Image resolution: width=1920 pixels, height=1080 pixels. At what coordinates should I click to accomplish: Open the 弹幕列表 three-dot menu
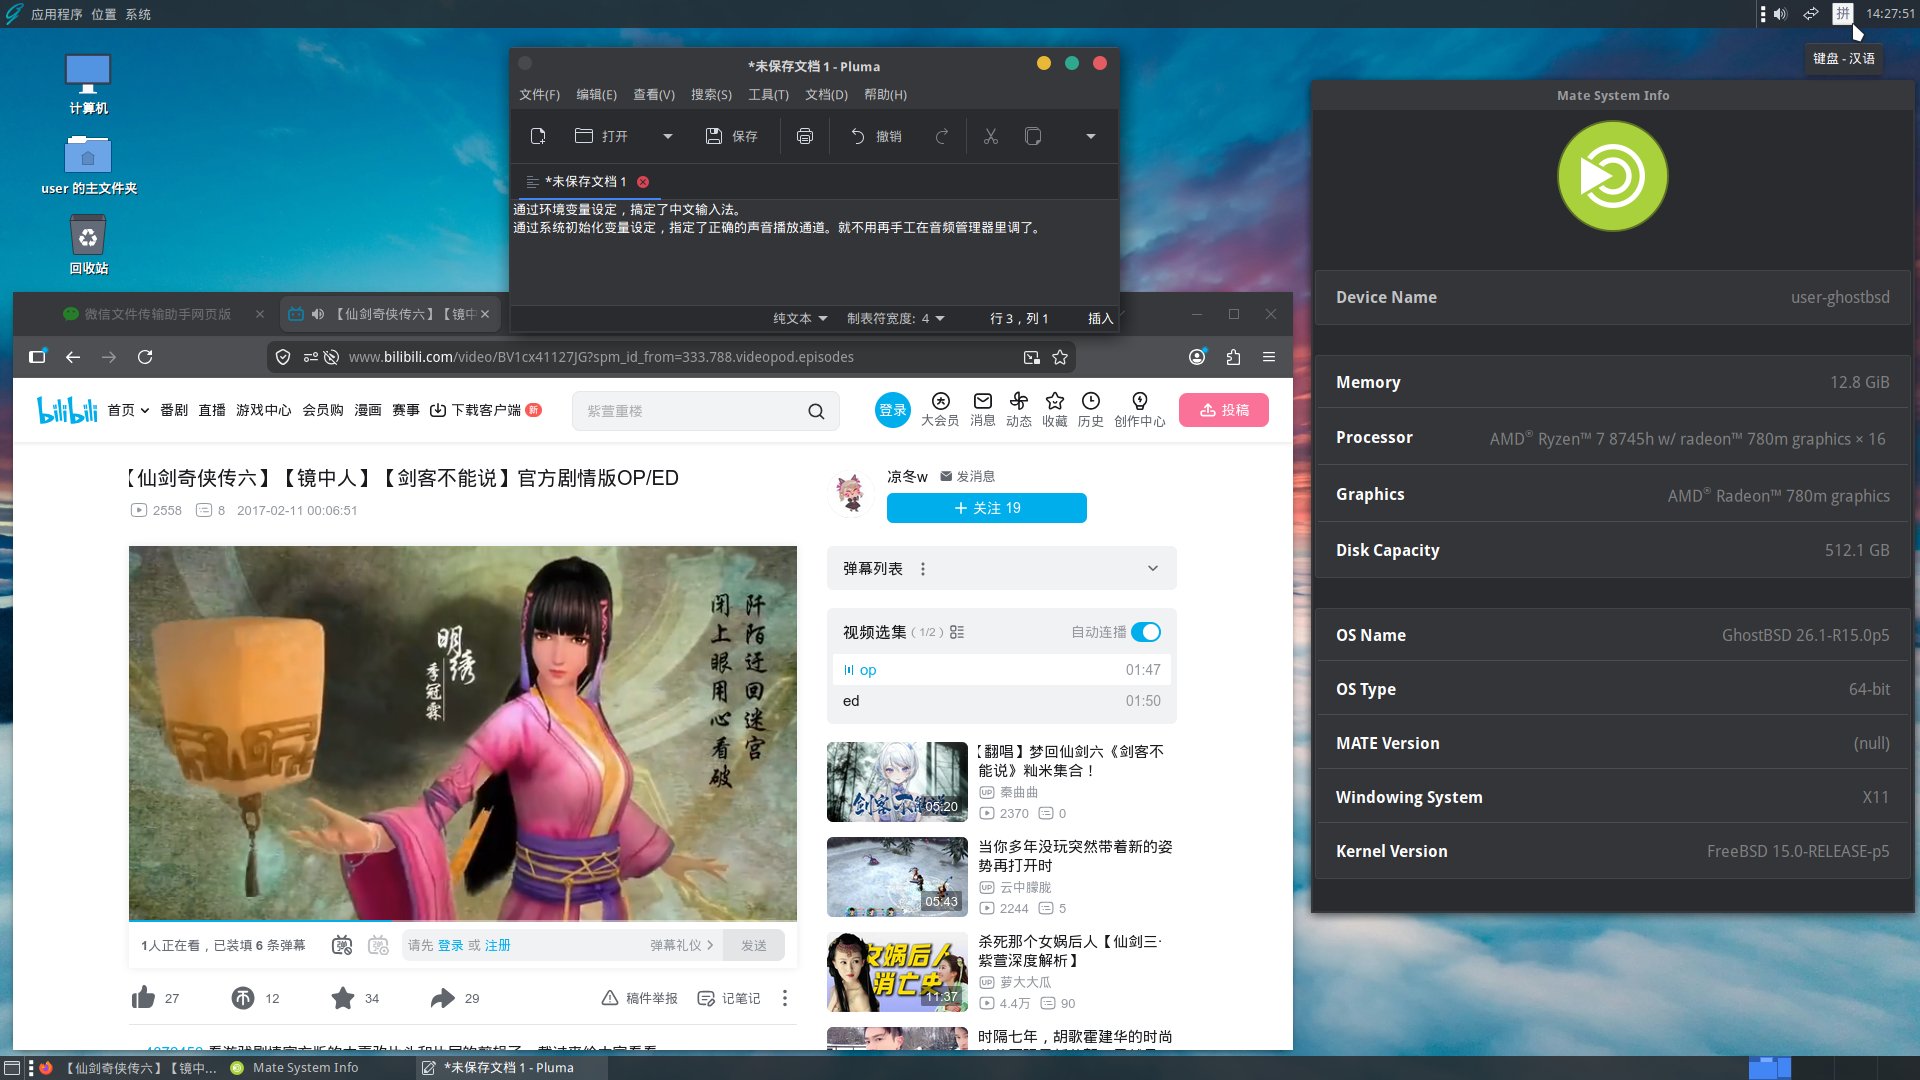[x=922, y=569]
